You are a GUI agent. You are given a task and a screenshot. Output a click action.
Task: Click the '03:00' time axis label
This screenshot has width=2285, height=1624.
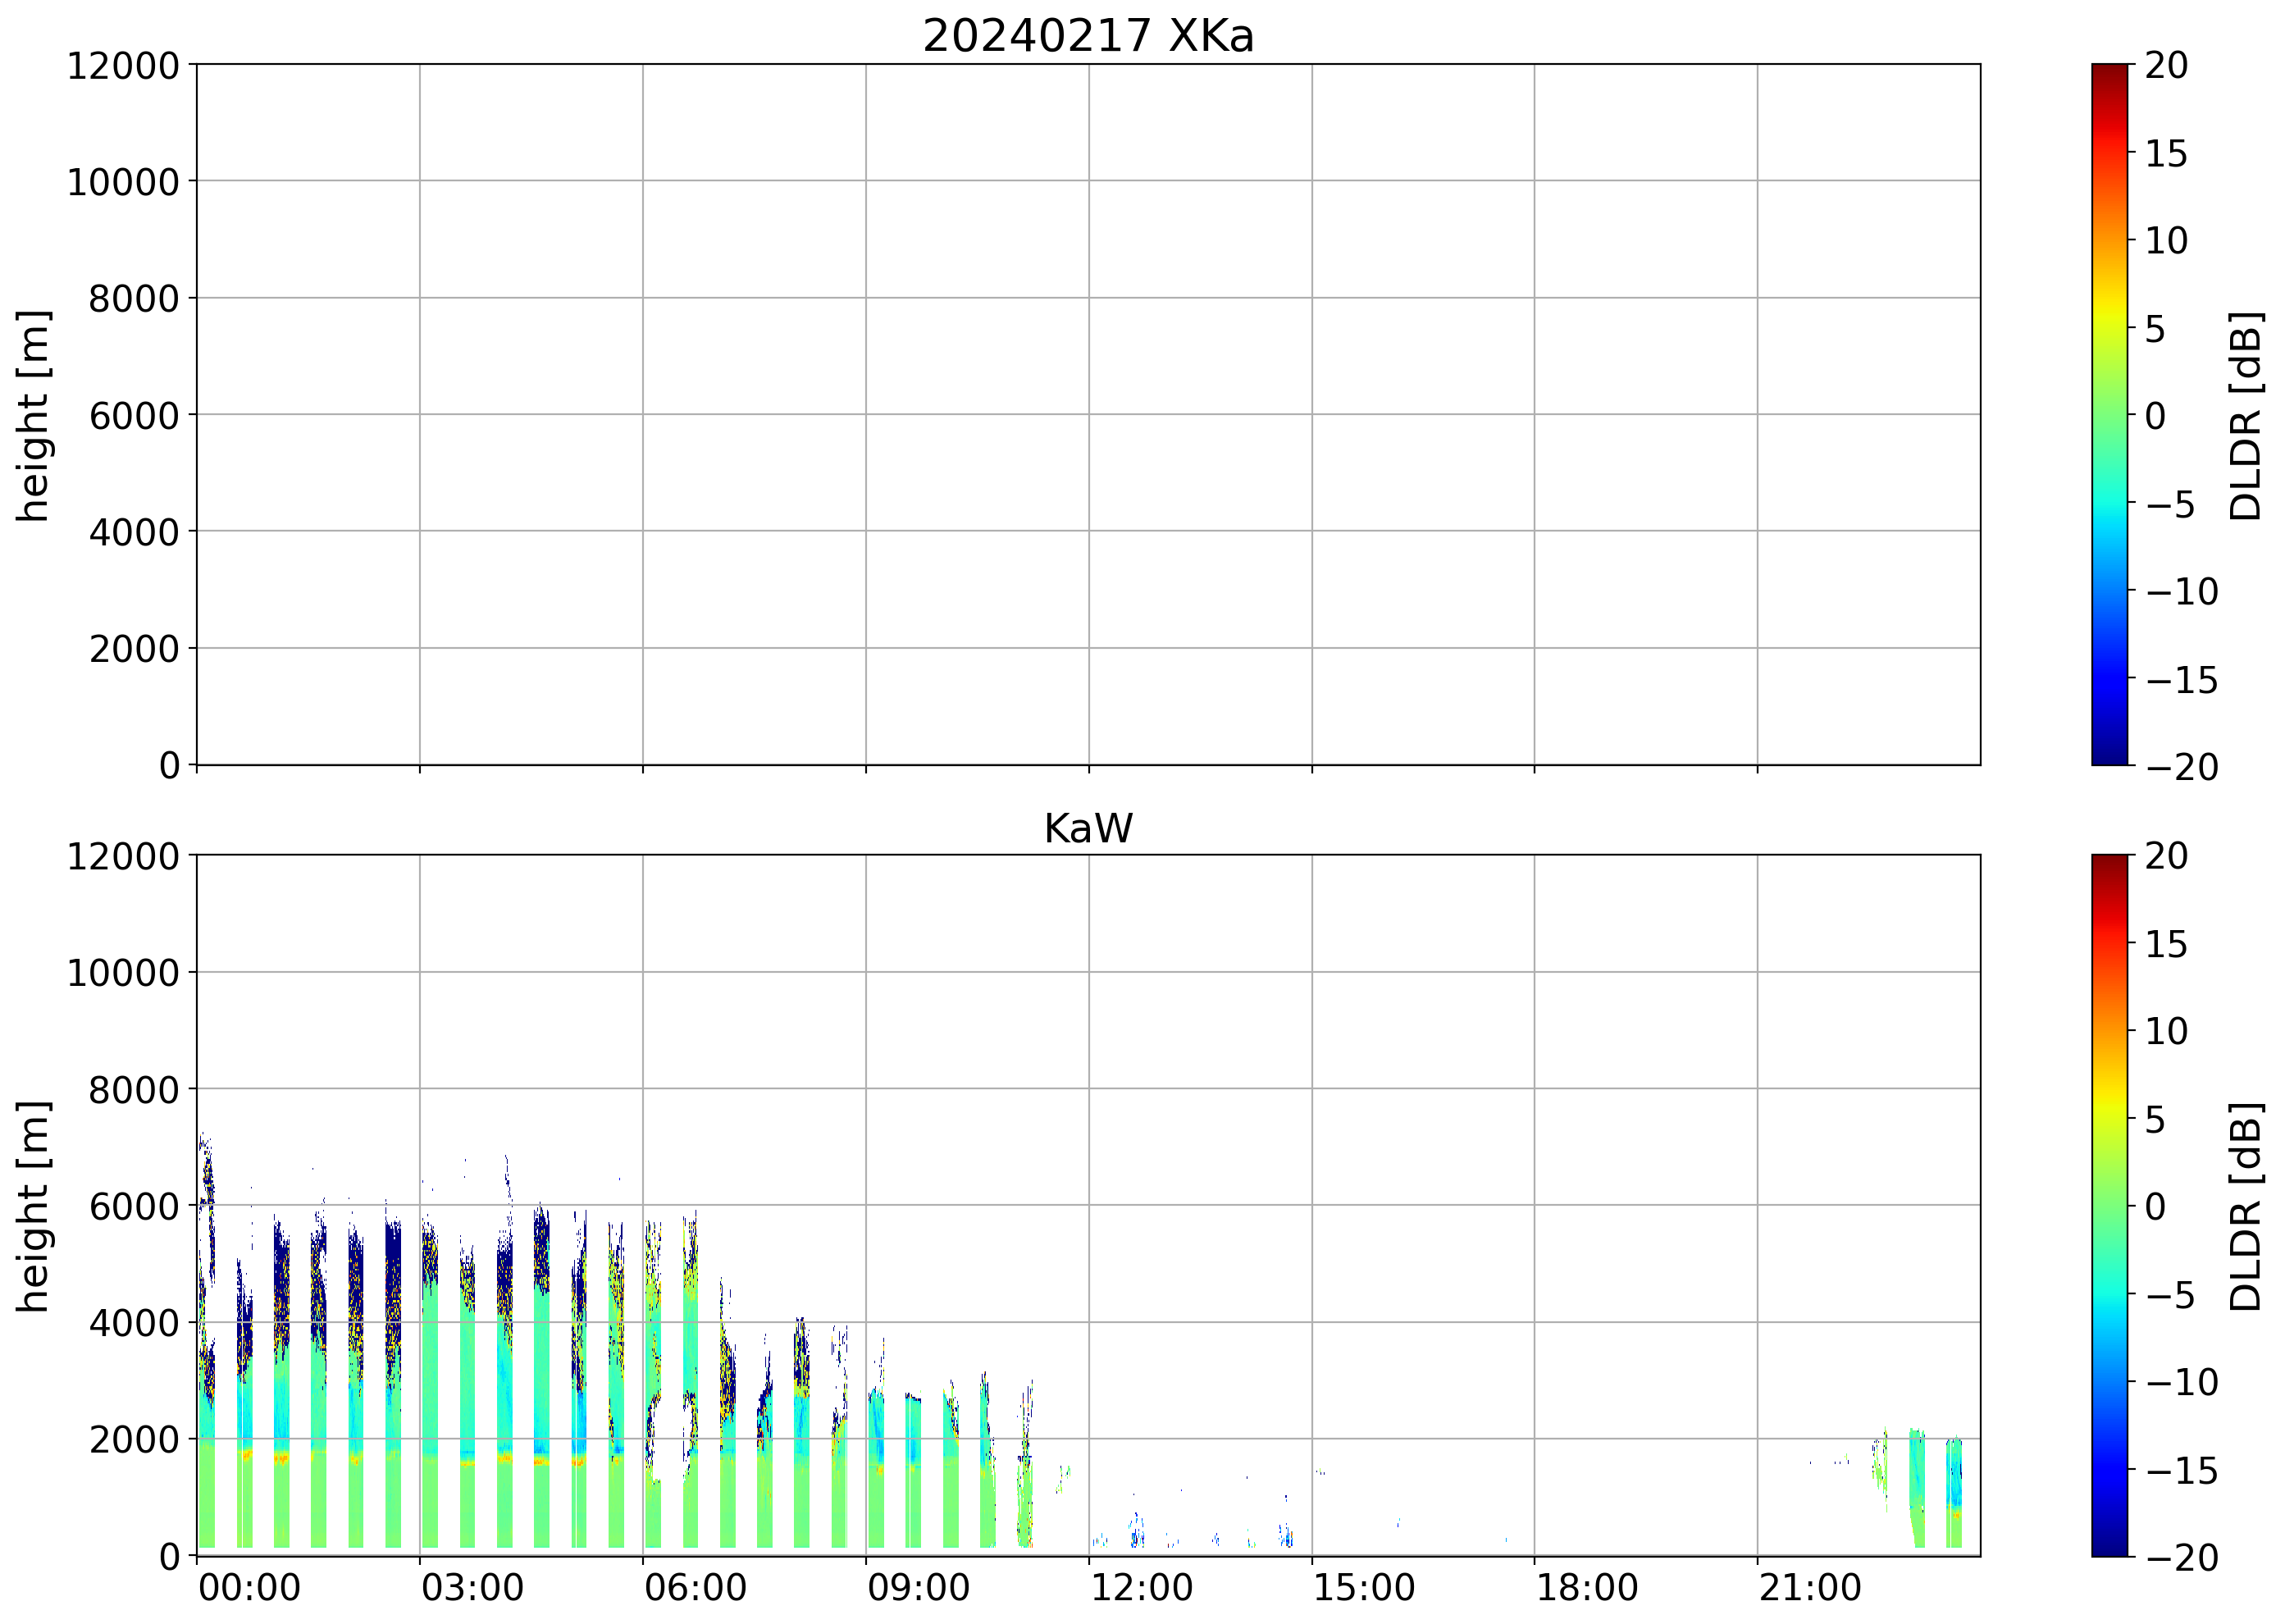pyautogui.click(x=472, y=1588)
